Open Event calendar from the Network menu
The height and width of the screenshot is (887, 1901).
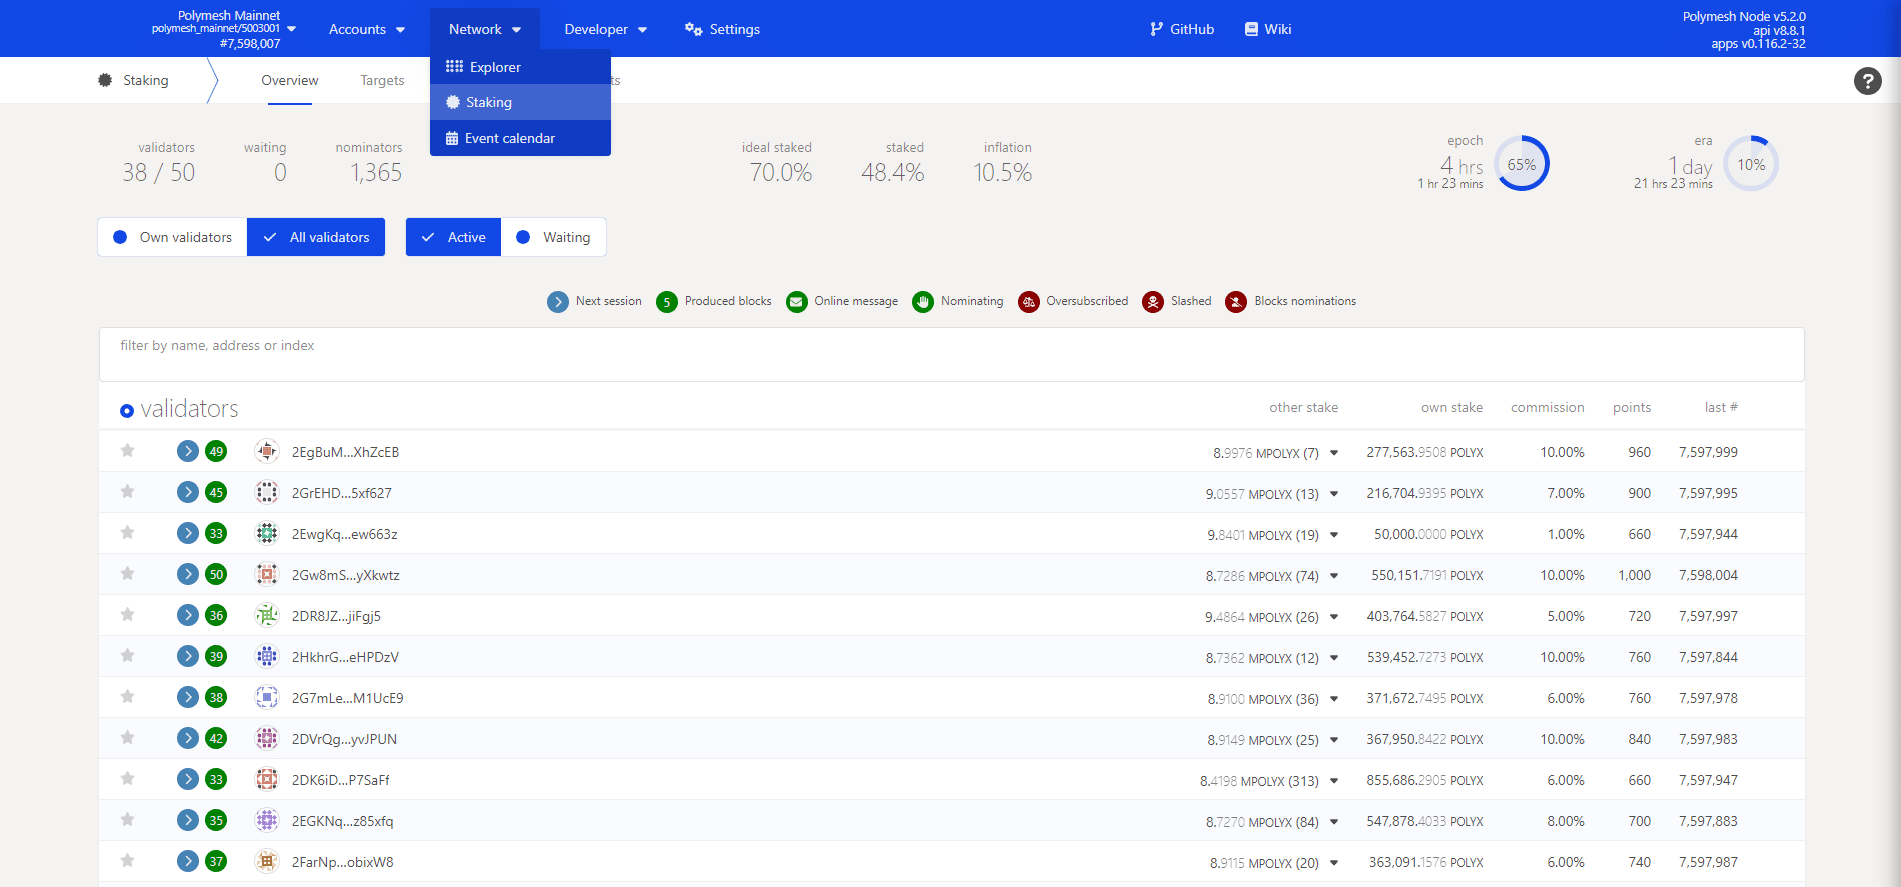pos(520,138)
